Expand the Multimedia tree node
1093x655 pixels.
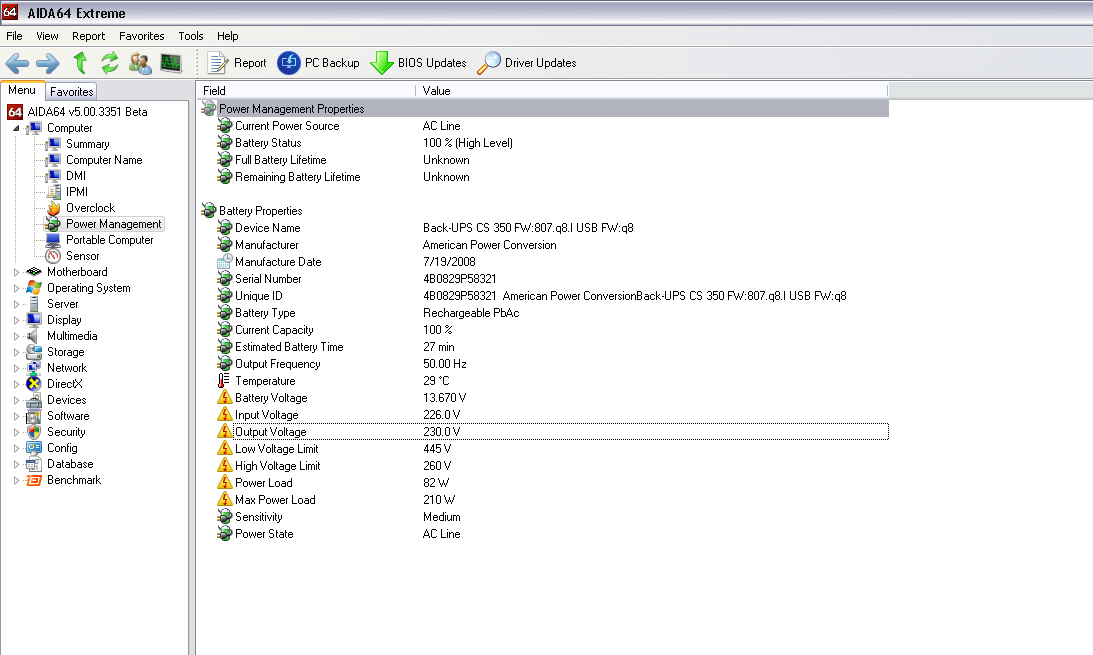coord(17,336)
